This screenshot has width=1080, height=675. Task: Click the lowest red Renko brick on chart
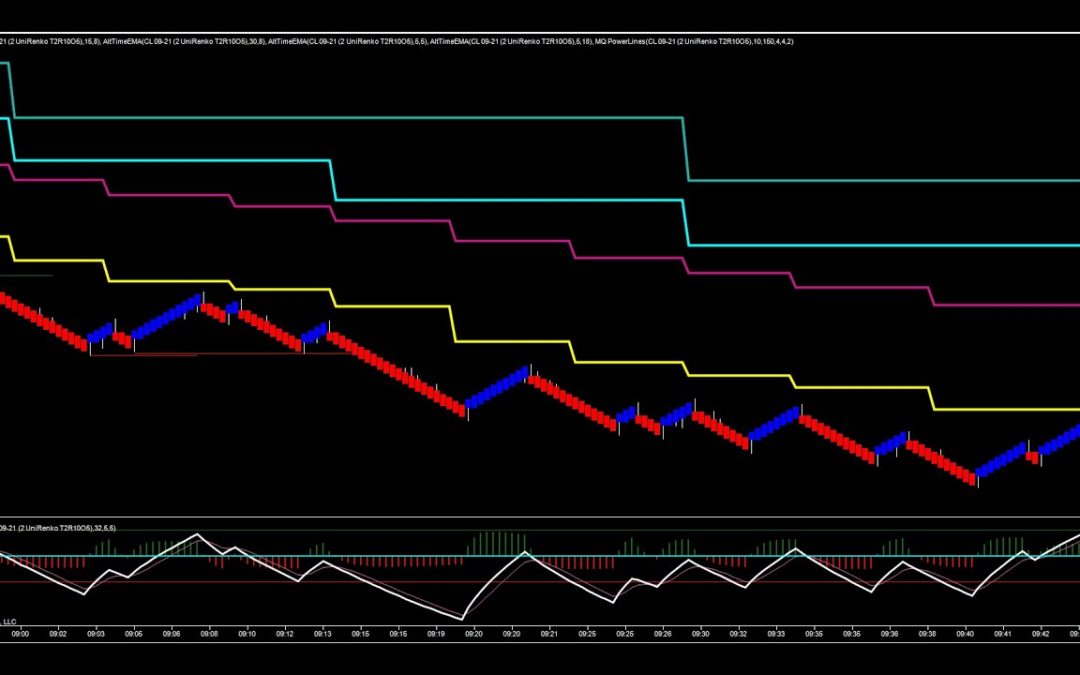pos(970,479)
